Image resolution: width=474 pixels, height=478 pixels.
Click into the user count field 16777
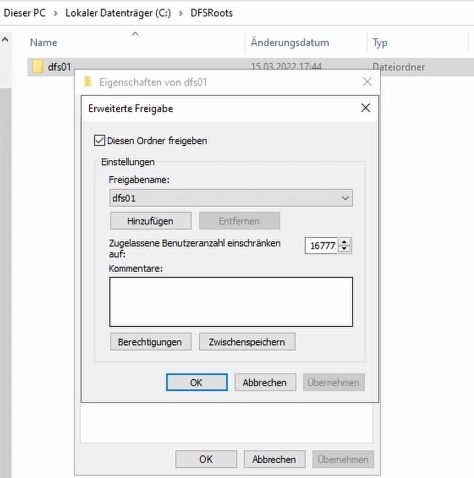click(322, 246)
